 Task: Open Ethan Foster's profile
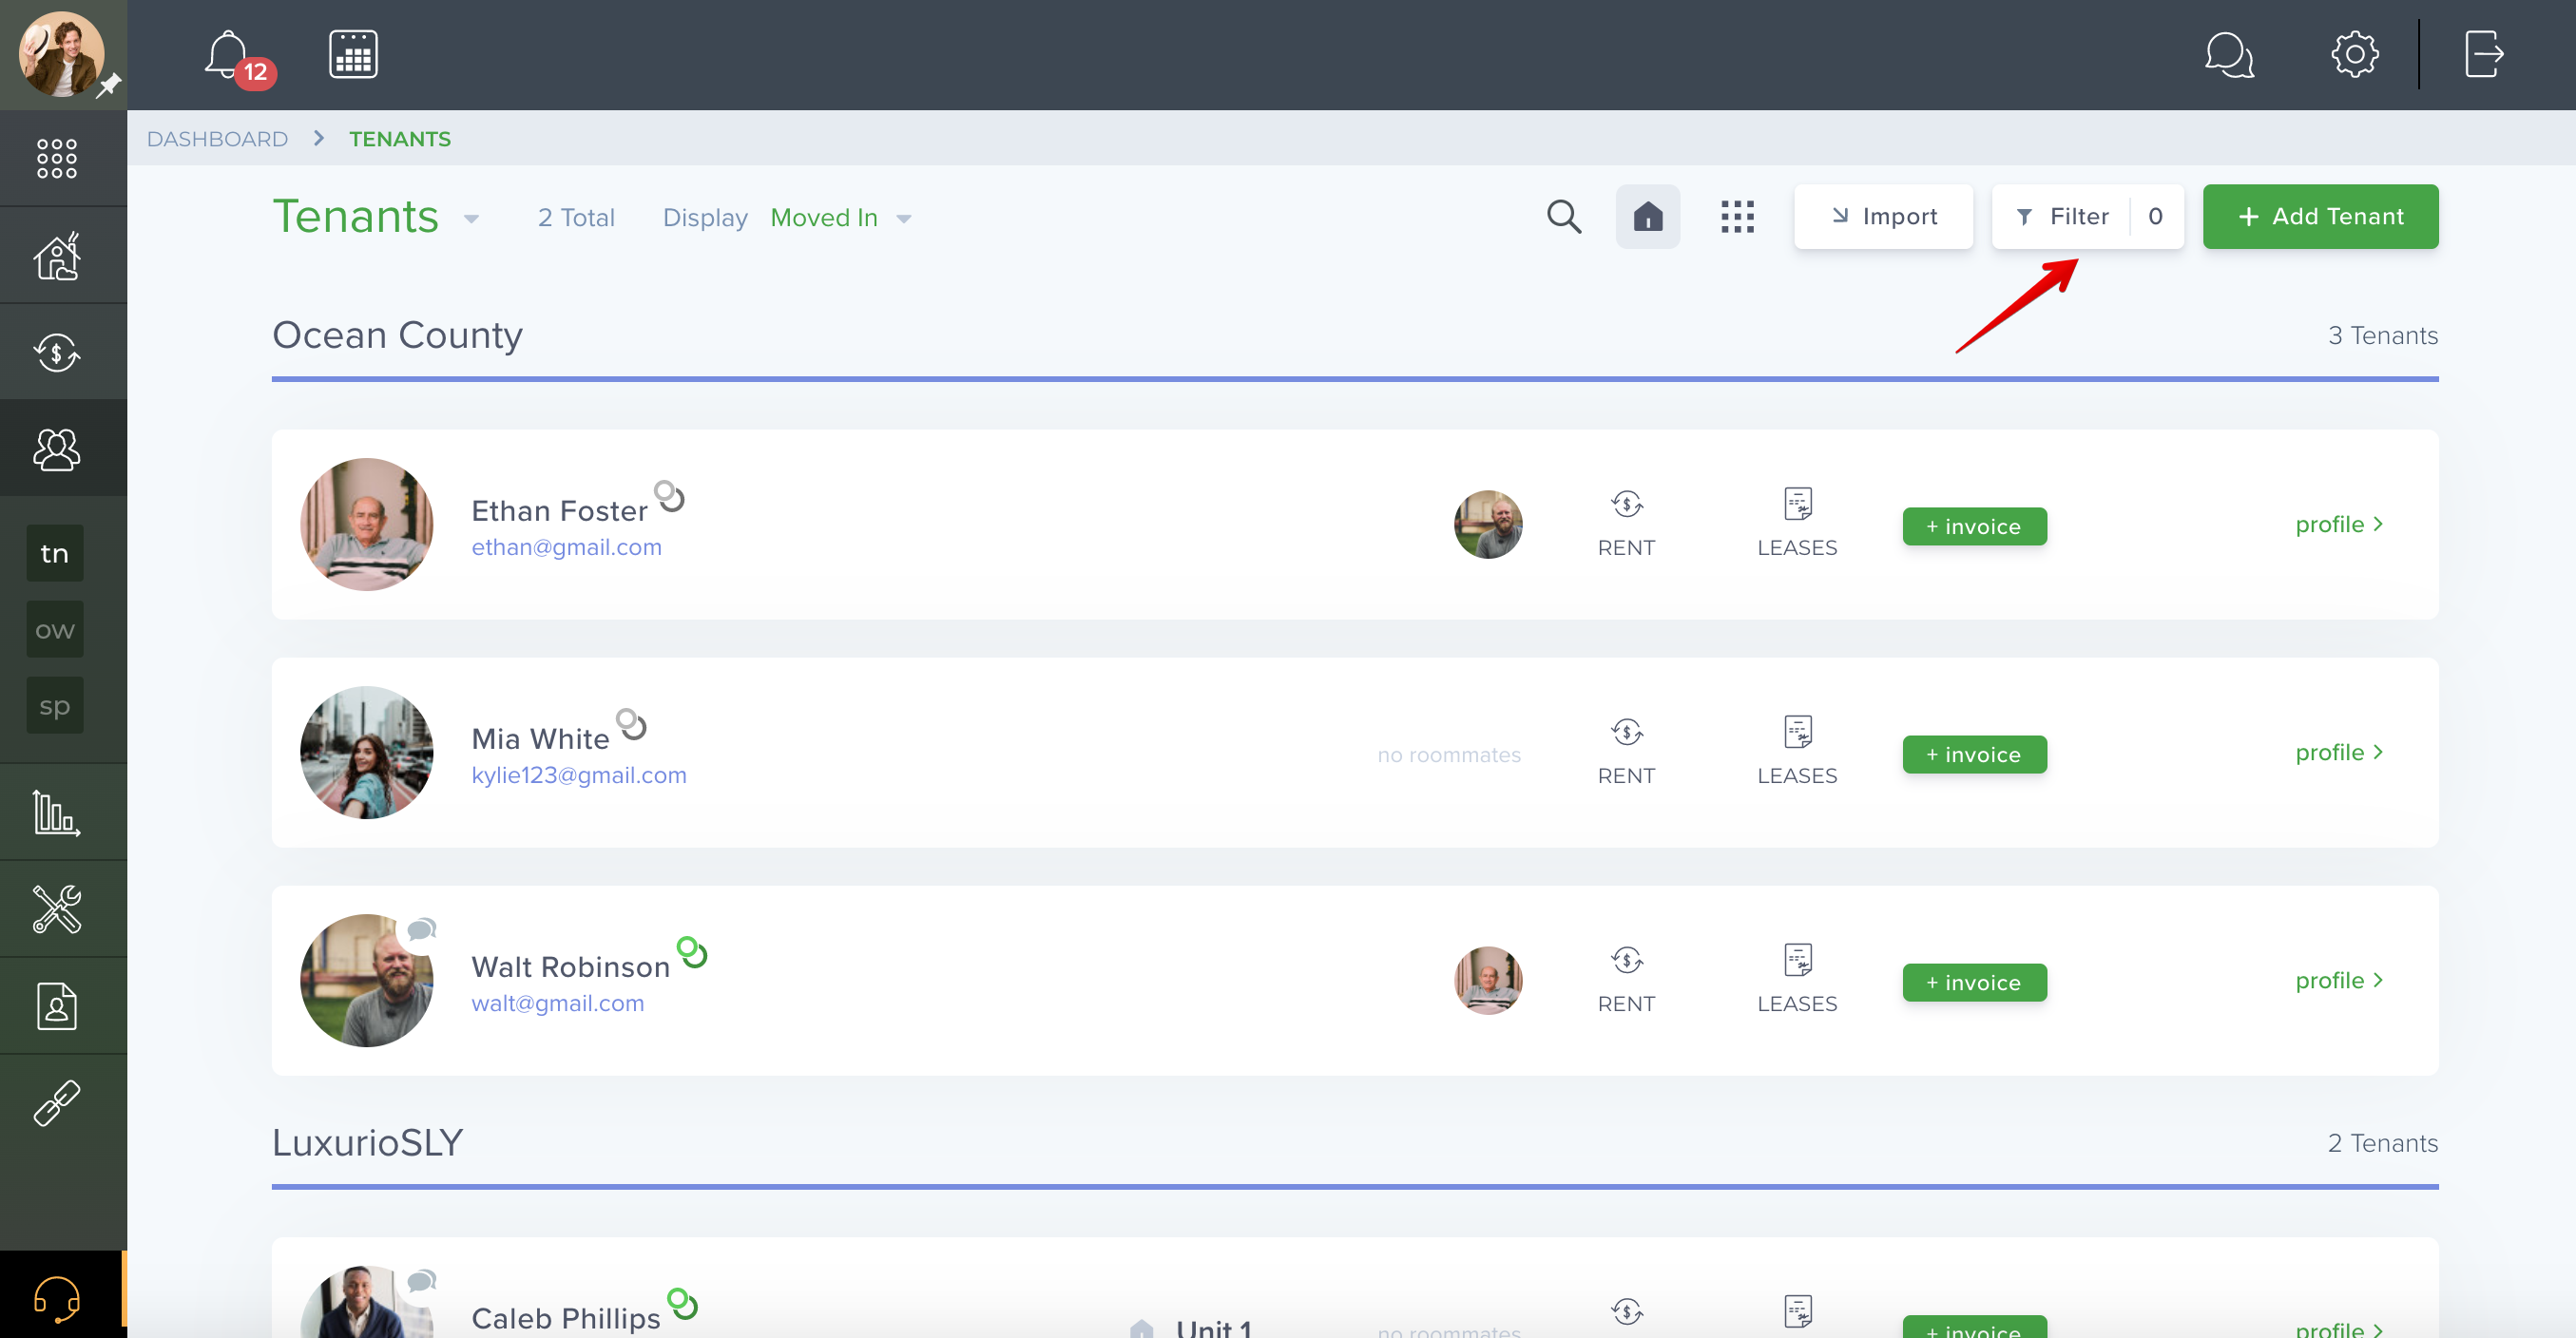2339,524
